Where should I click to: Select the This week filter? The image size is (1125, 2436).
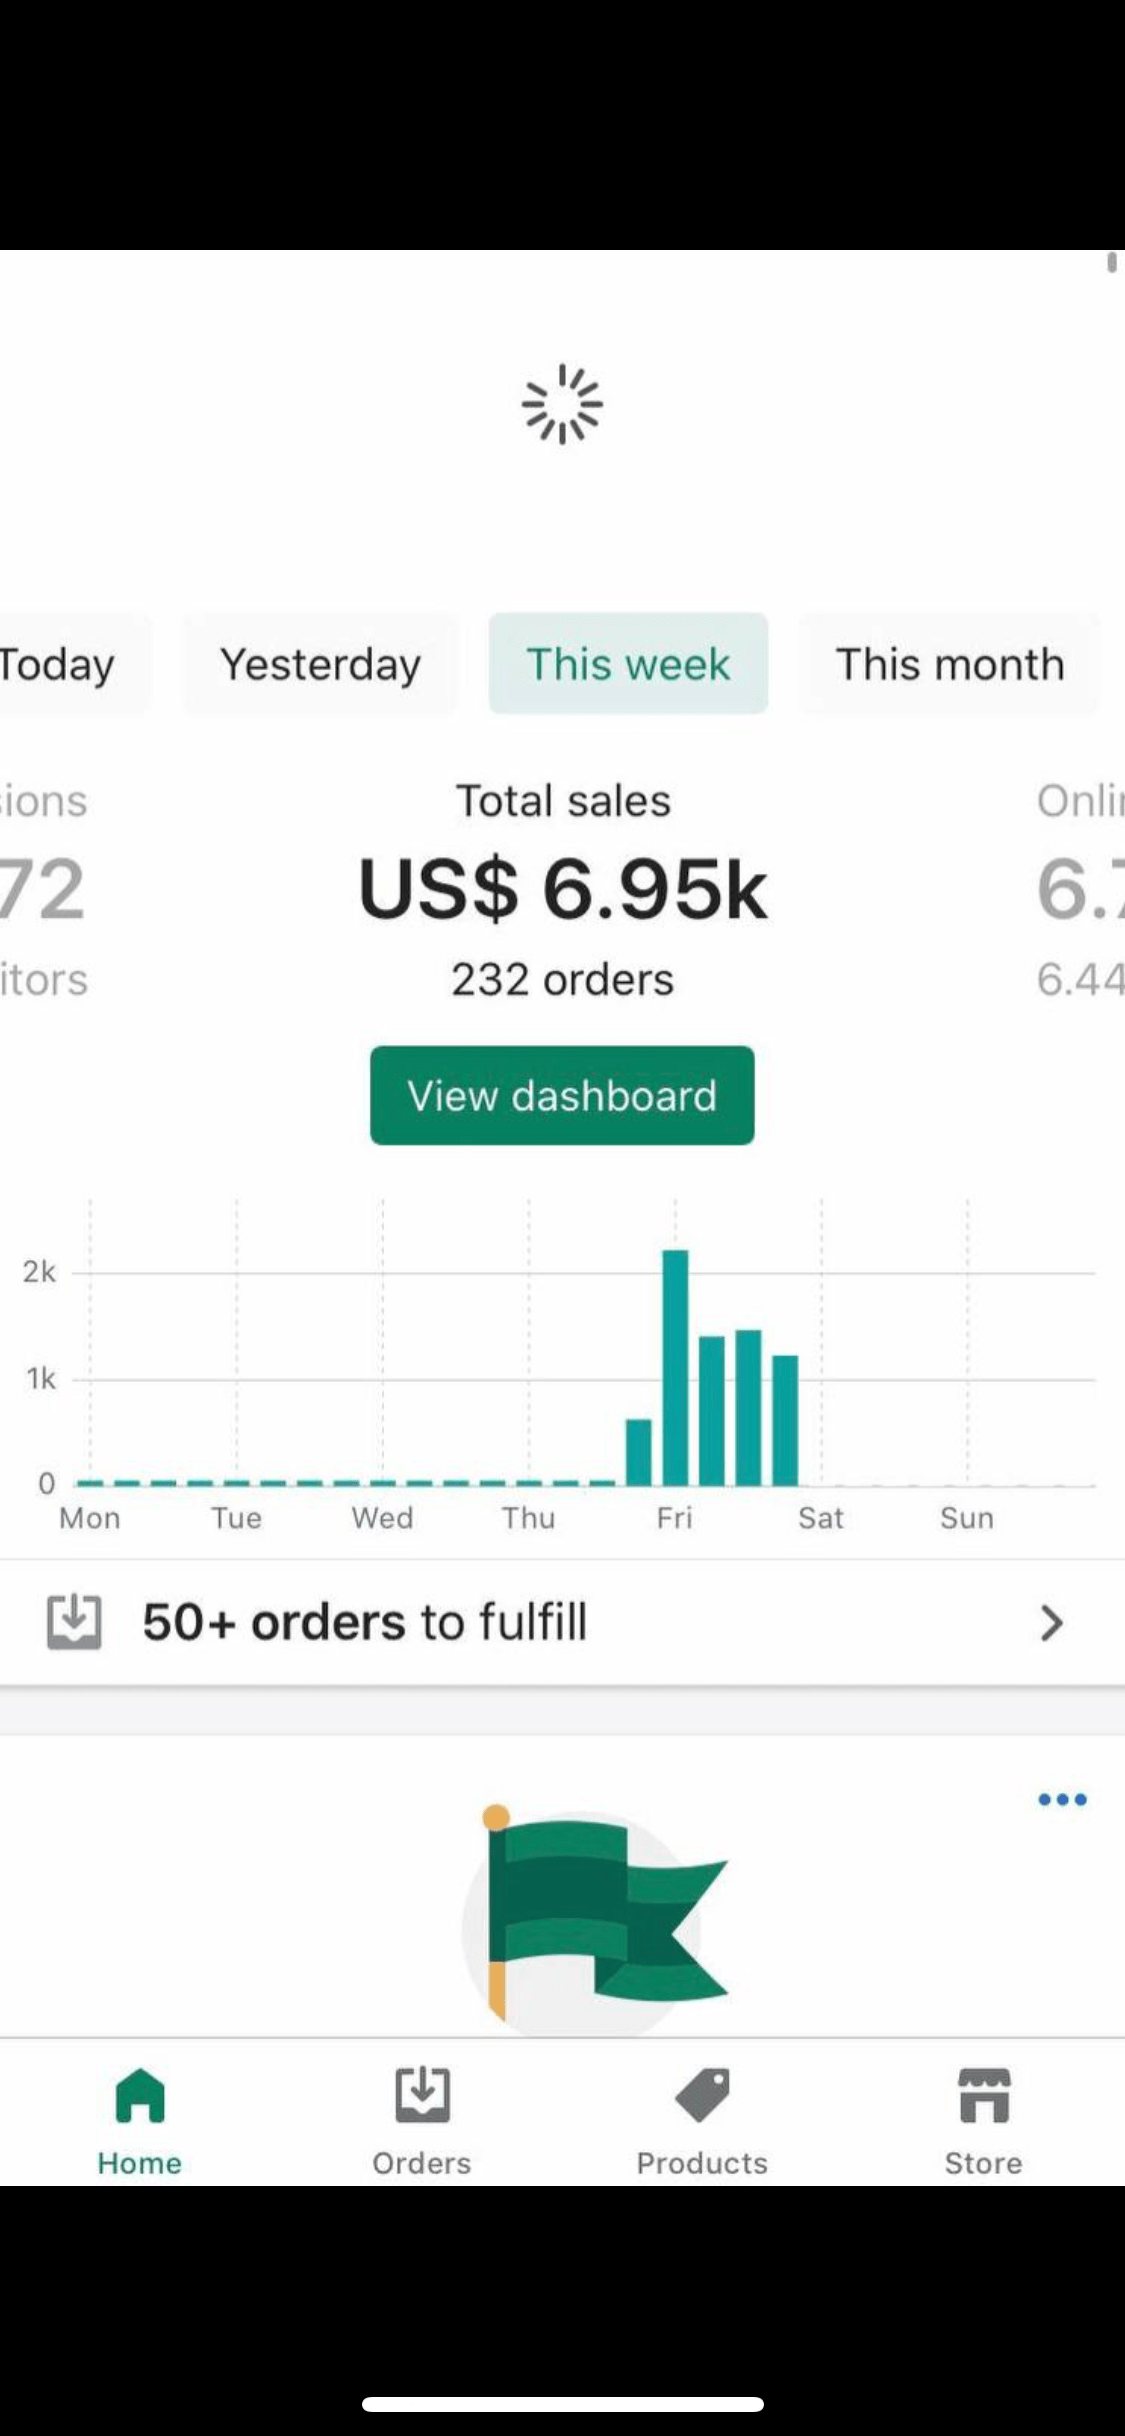(628, 664)
